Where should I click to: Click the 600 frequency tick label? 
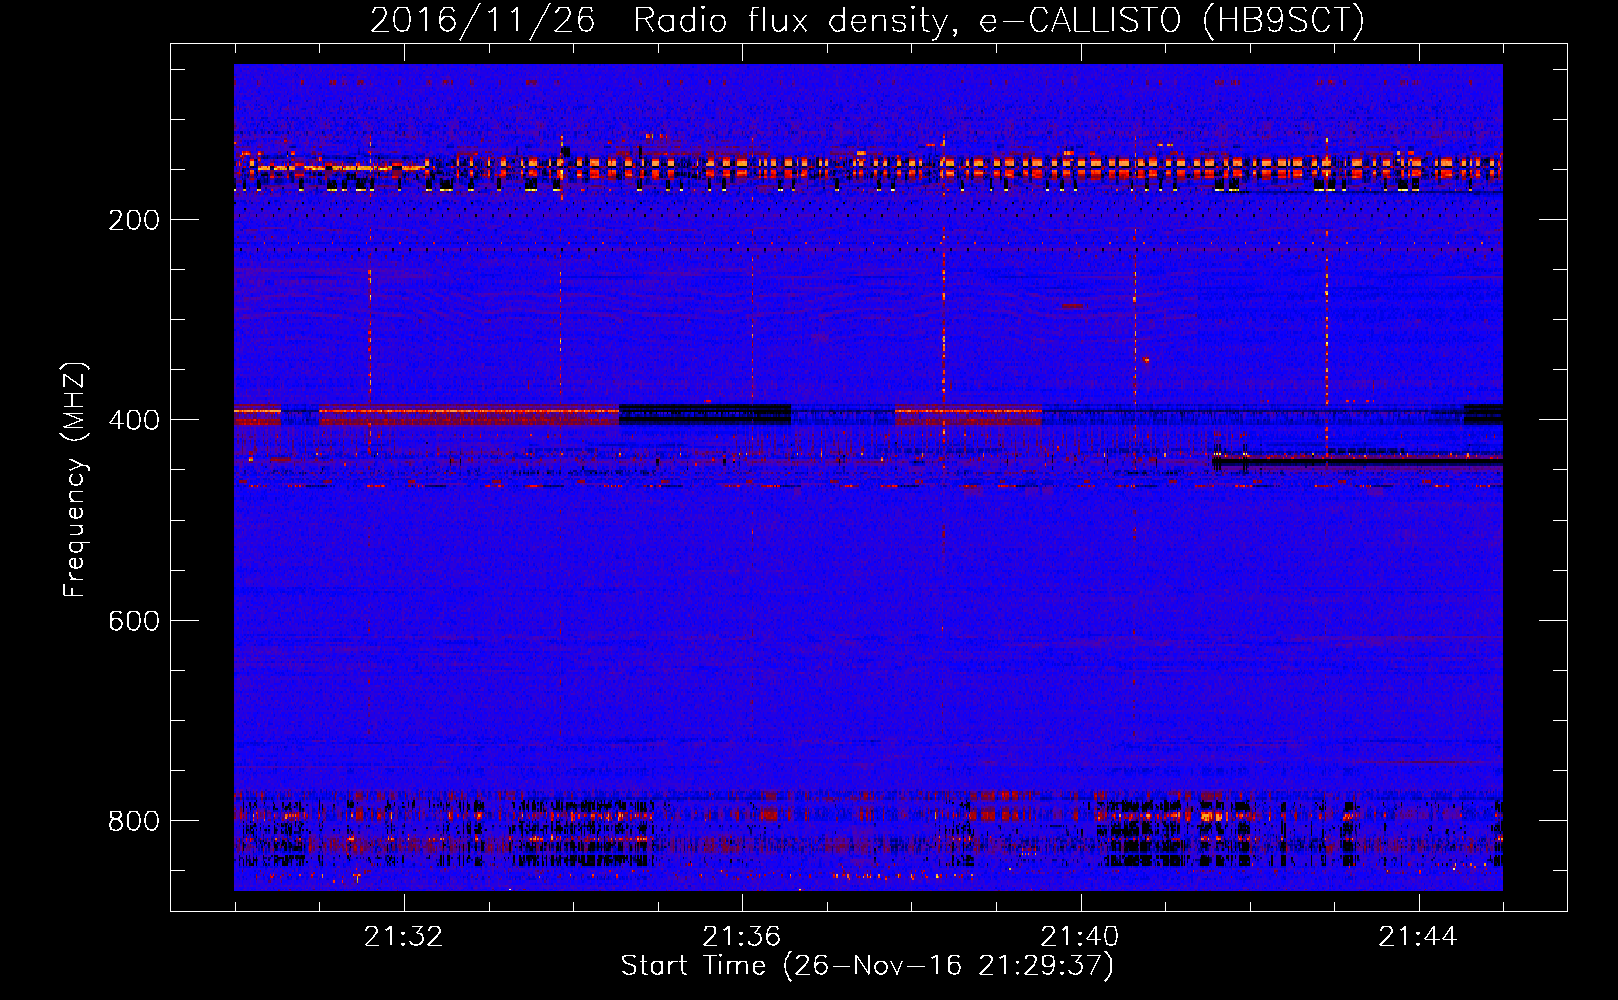pos(134,621)
